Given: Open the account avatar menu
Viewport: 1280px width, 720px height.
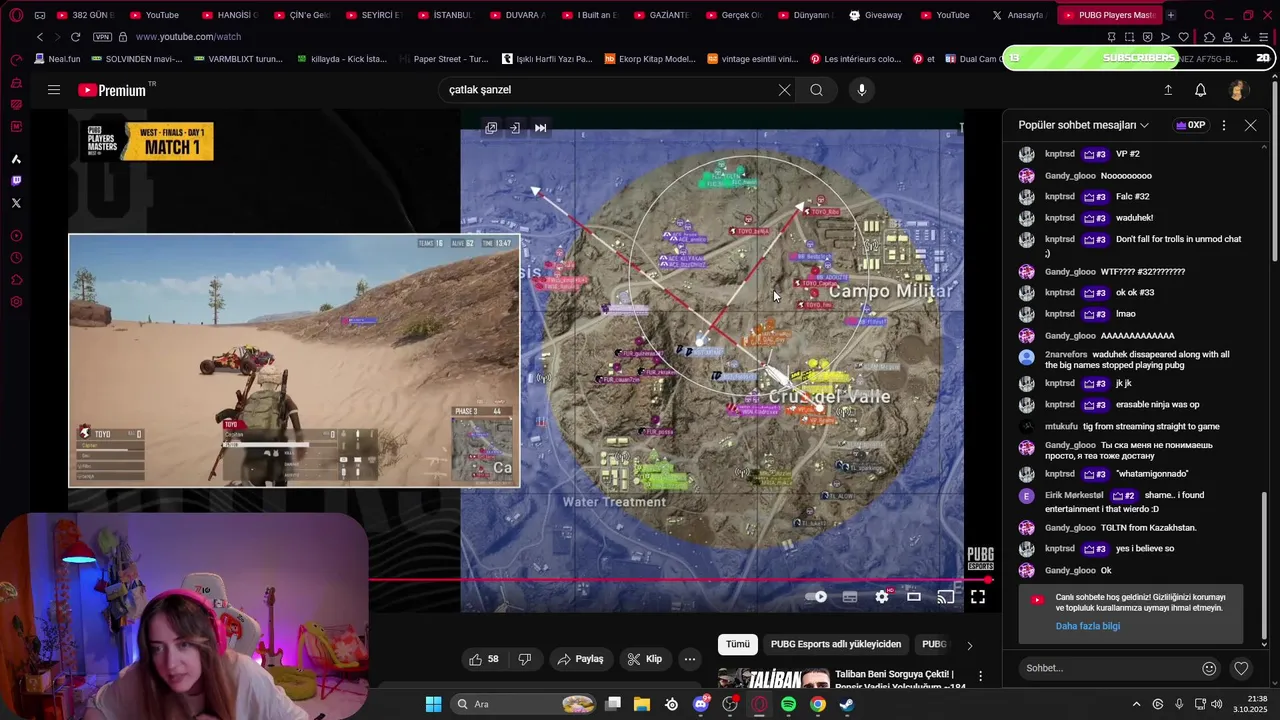Looking at the screenshot, I should (1238, 90).
